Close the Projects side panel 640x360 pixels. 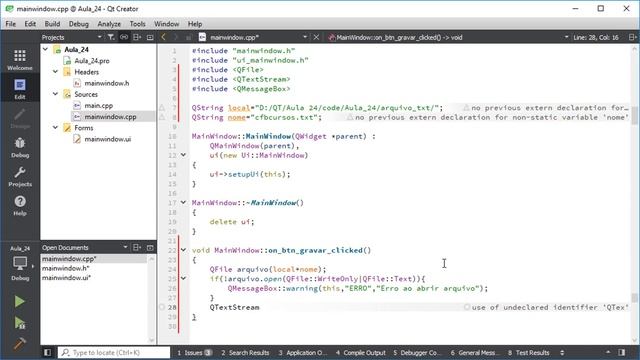pyautogui.click(x=150, y=37)
